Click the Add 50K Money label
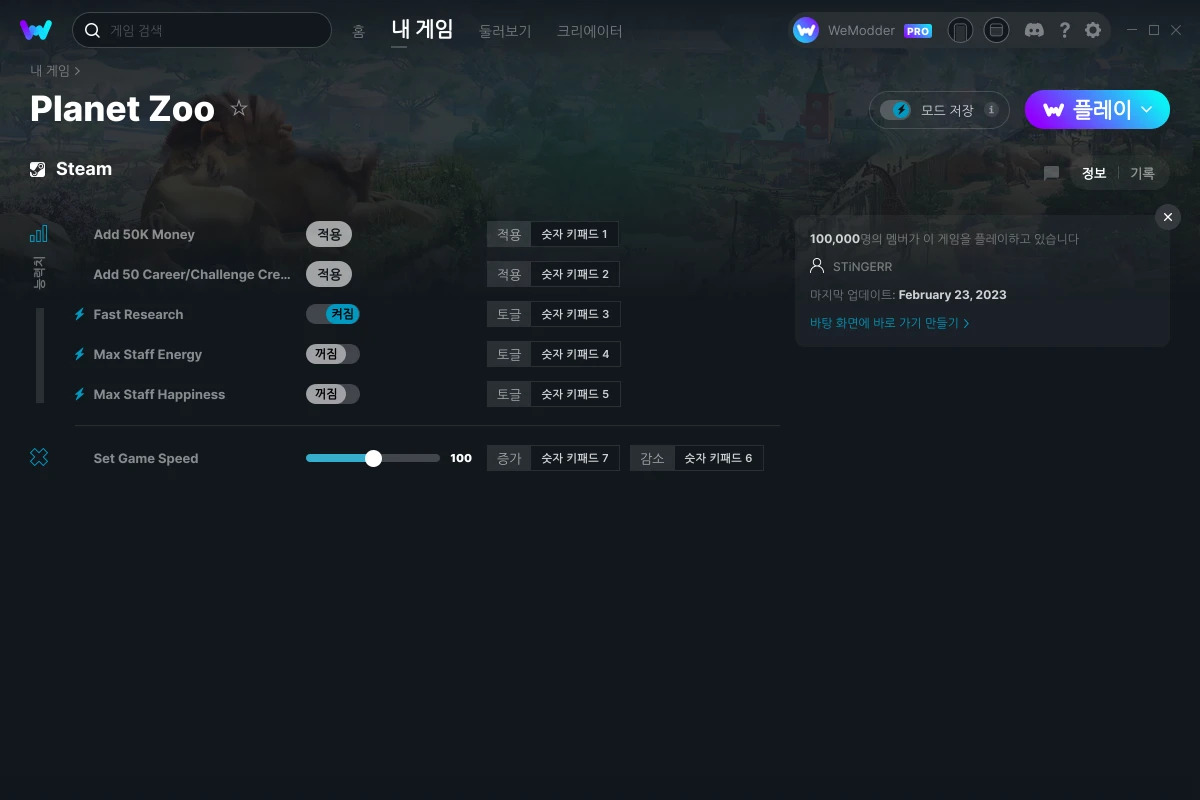 [x=144, y=234]
